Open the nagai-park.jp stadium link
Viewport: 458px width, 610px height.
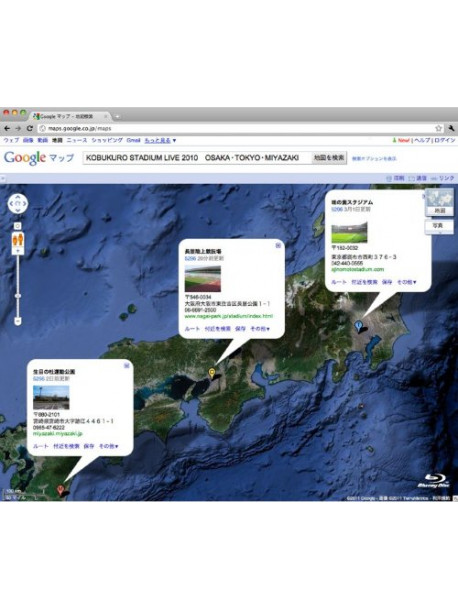click(x=229, y=316)
